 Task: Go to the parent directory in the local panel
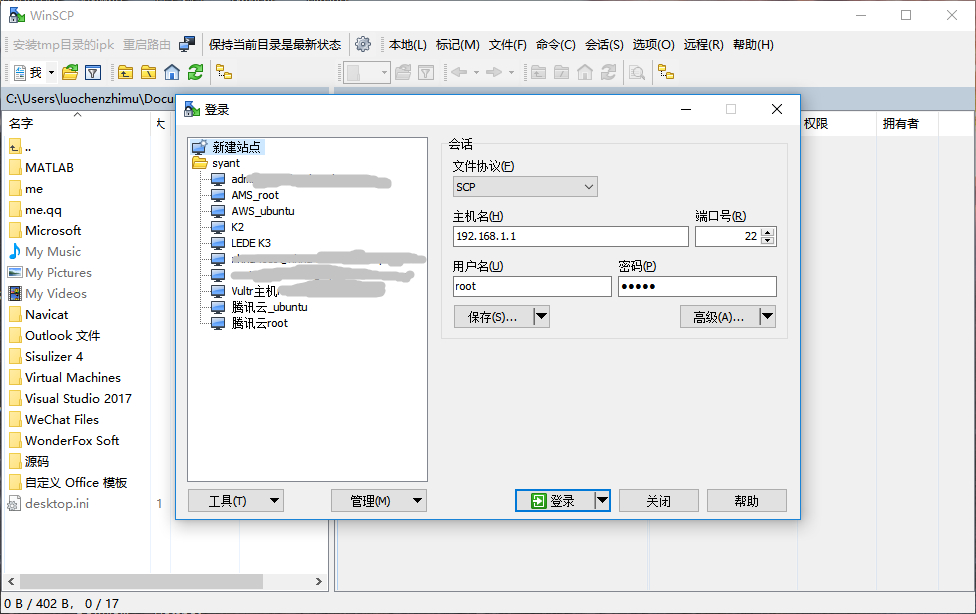point(126,73)
